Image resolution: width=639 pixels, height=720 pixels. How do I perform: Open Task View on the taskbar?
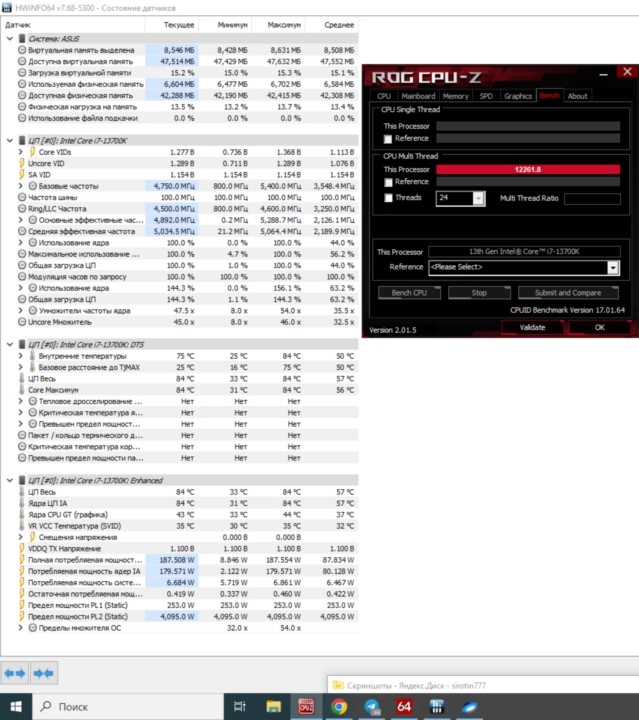tap(240, 707)
